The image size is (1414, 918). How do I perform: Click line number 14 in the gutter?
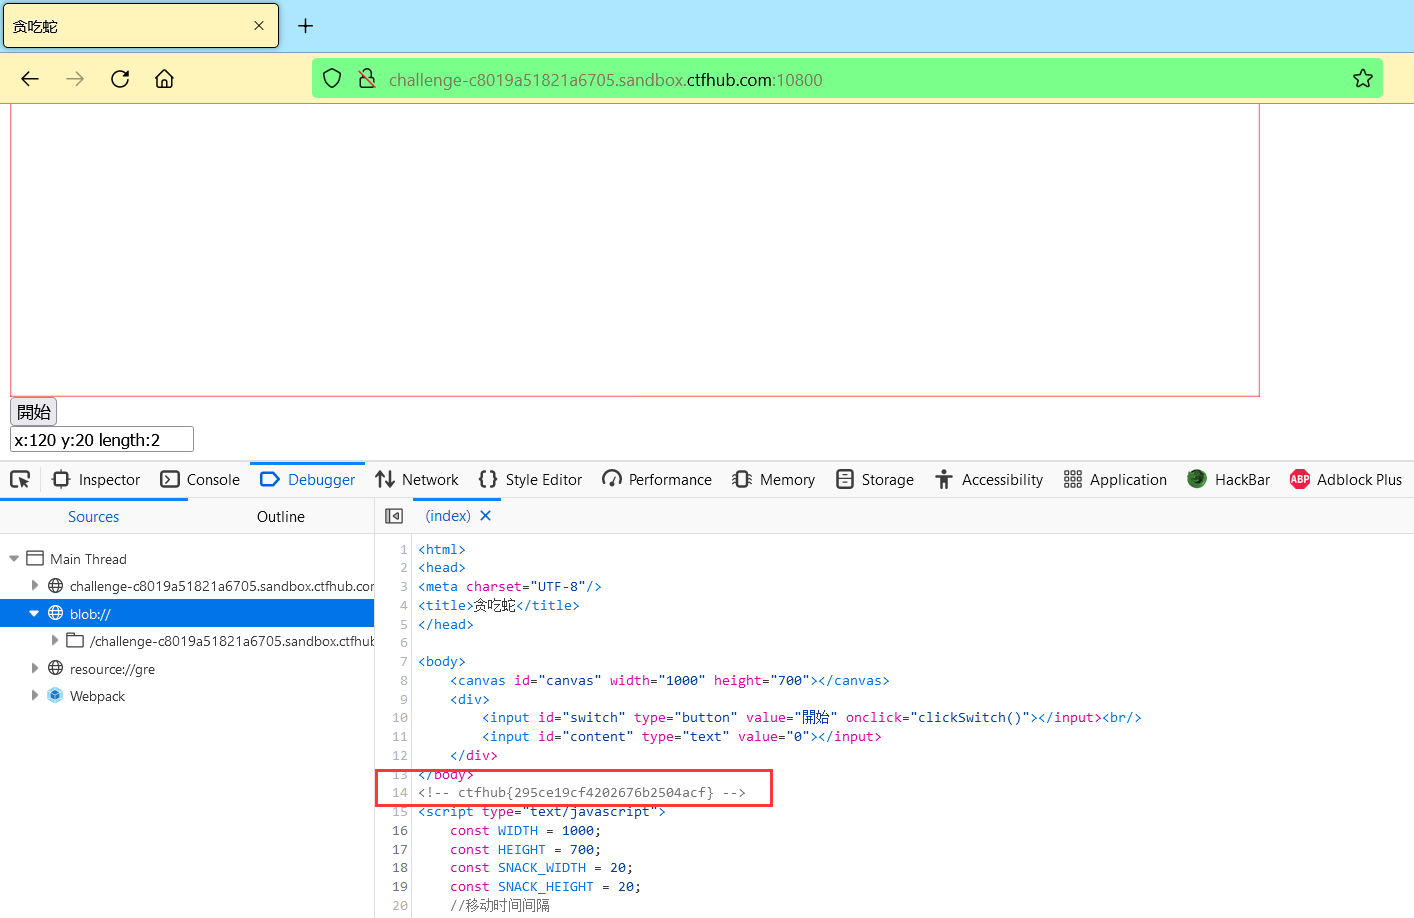pos(400,793)
